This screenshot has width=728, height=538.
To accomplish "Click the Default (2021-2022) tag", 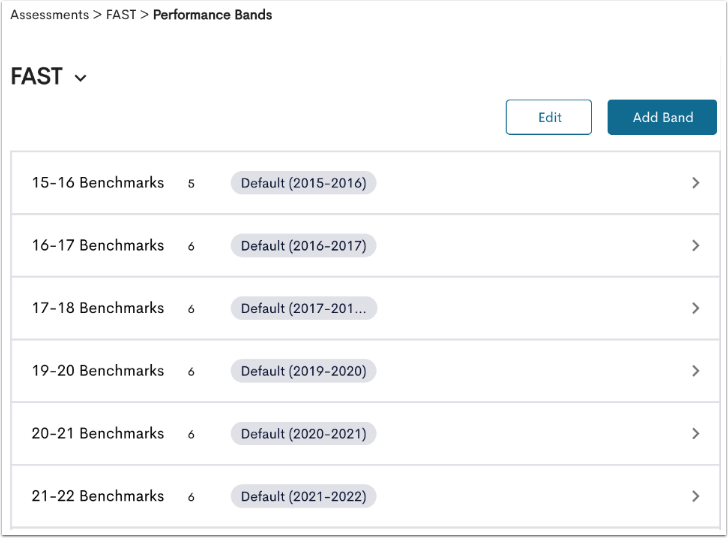I will (x=304, y=496).
